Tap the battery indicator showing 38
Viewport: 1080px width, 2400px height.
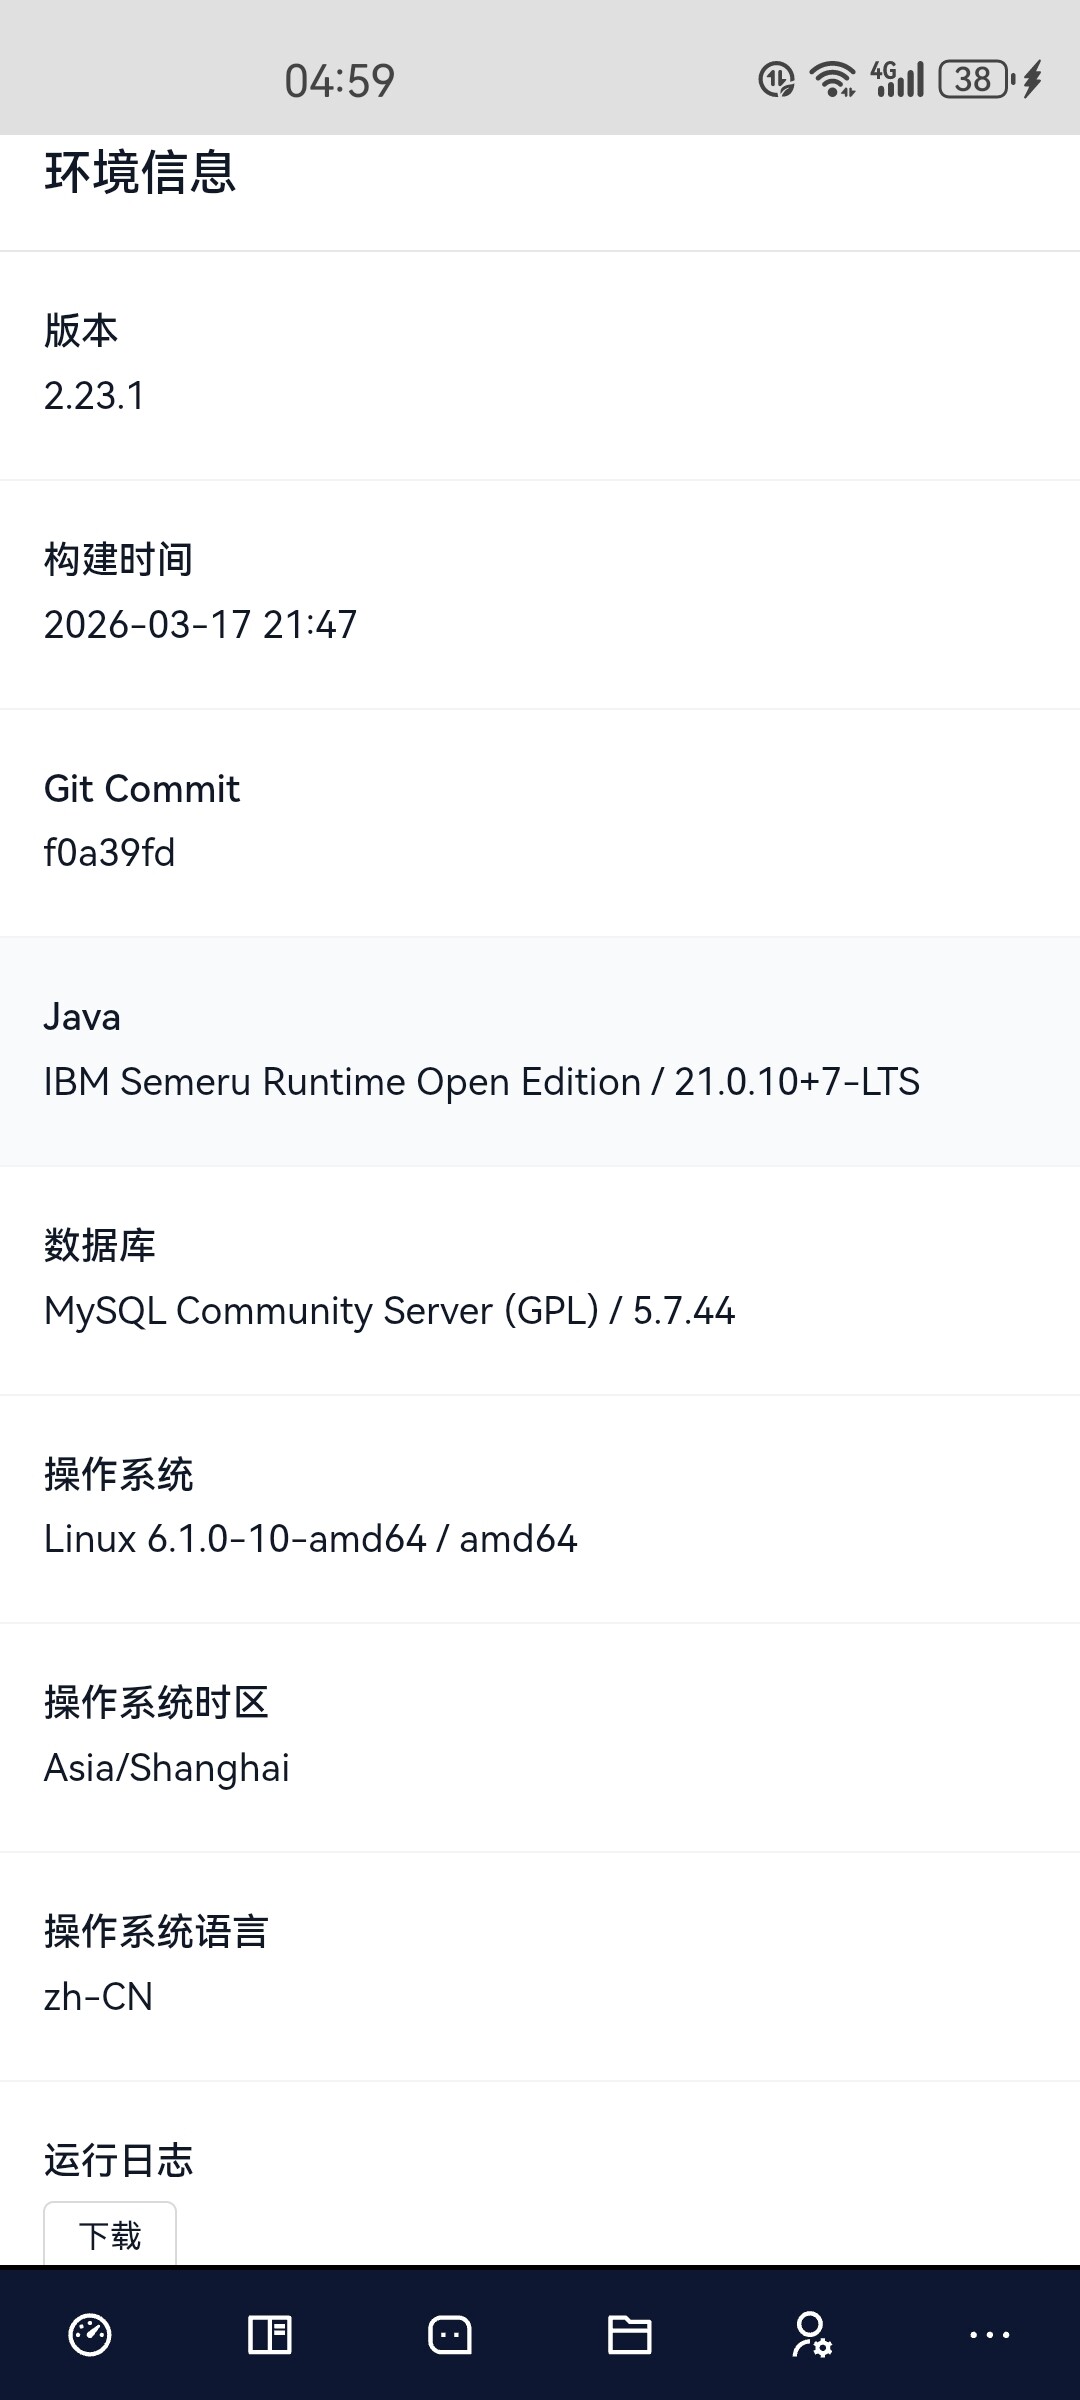(x=976, y=79)
